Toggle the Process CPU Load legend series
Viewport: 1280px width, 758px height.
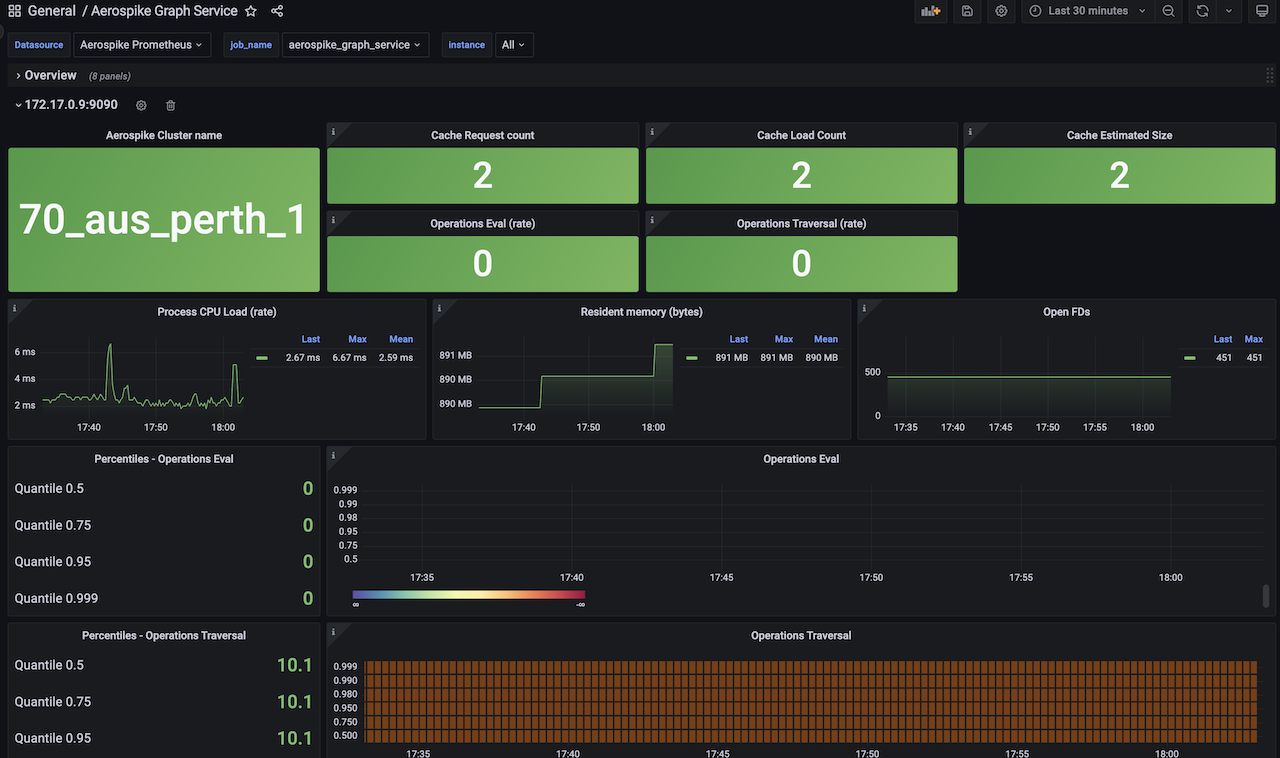[x=263, y=357]
